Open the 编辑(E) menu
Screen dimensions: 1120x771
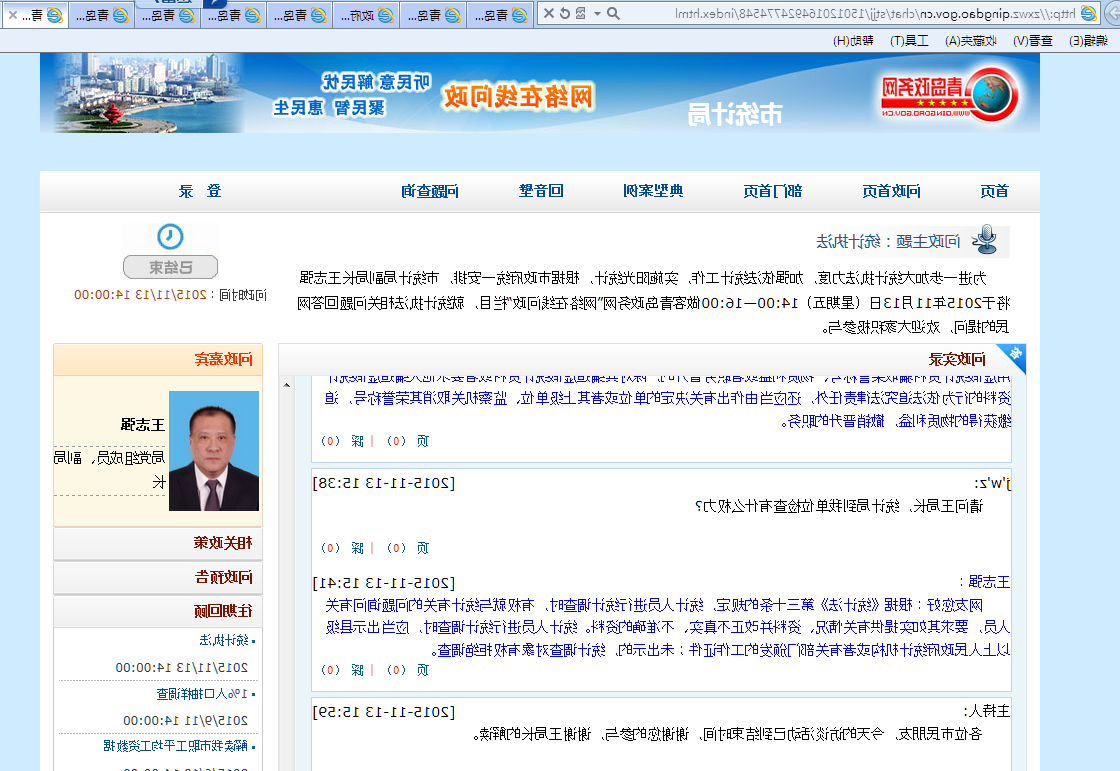tap(1089, 41)
